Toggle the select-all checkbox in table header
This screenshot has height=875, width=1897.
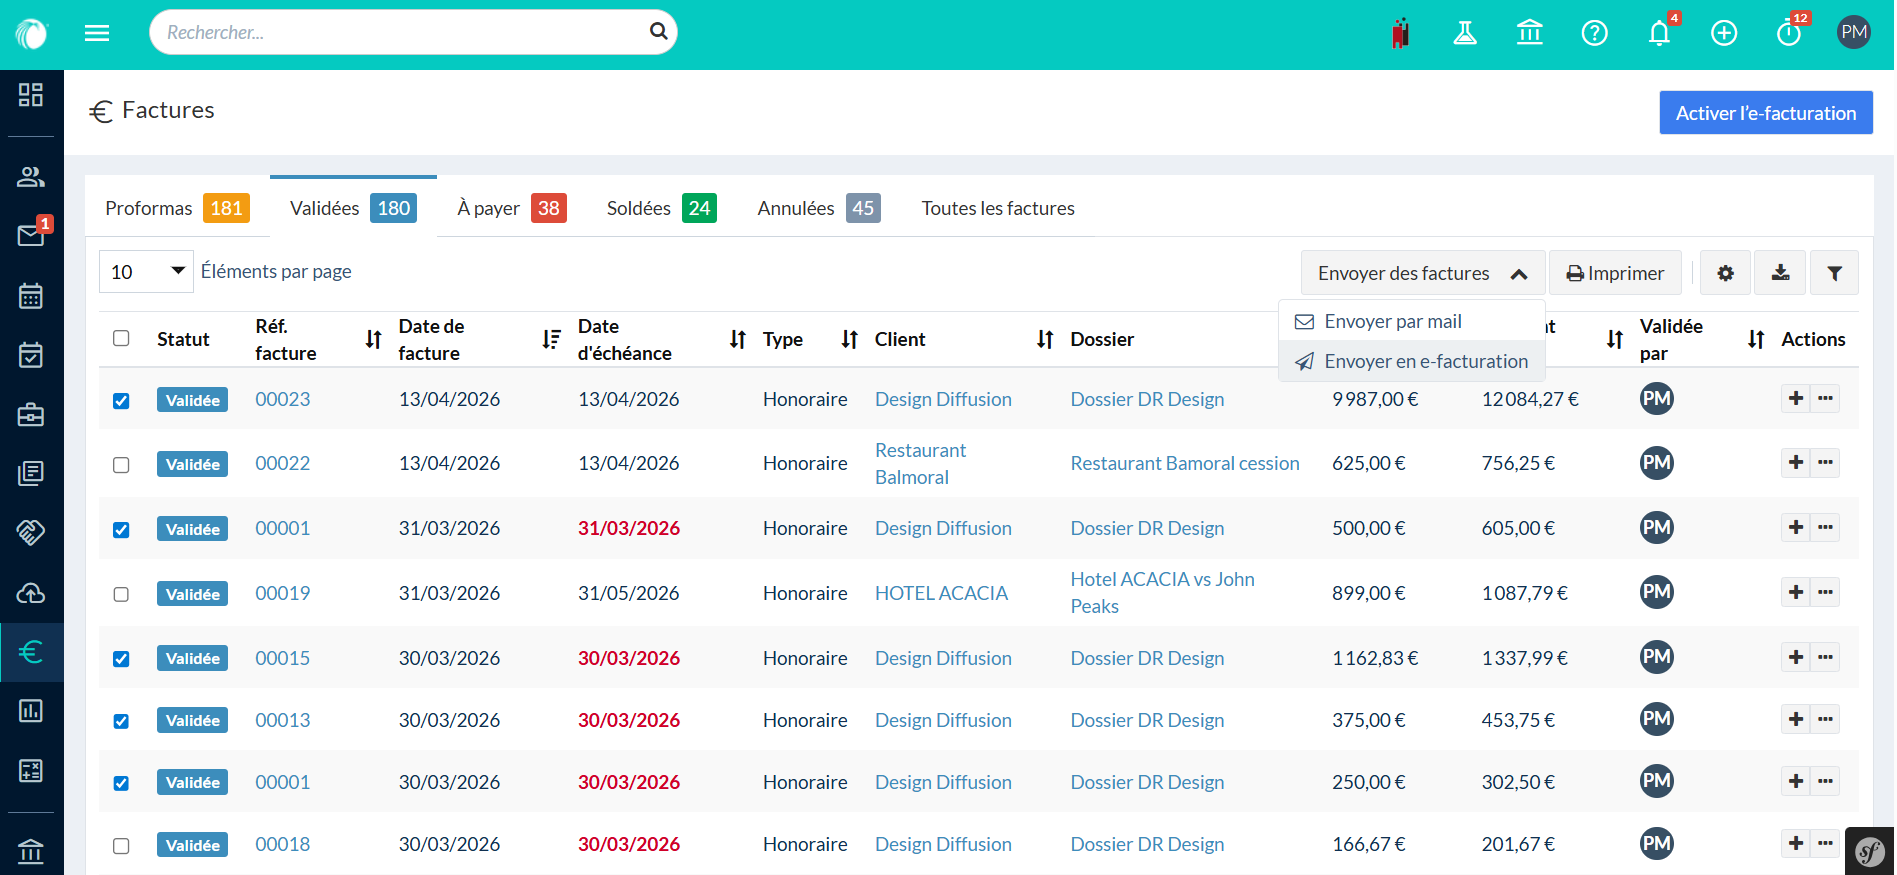pyautogui.click(x=121, y=338)
